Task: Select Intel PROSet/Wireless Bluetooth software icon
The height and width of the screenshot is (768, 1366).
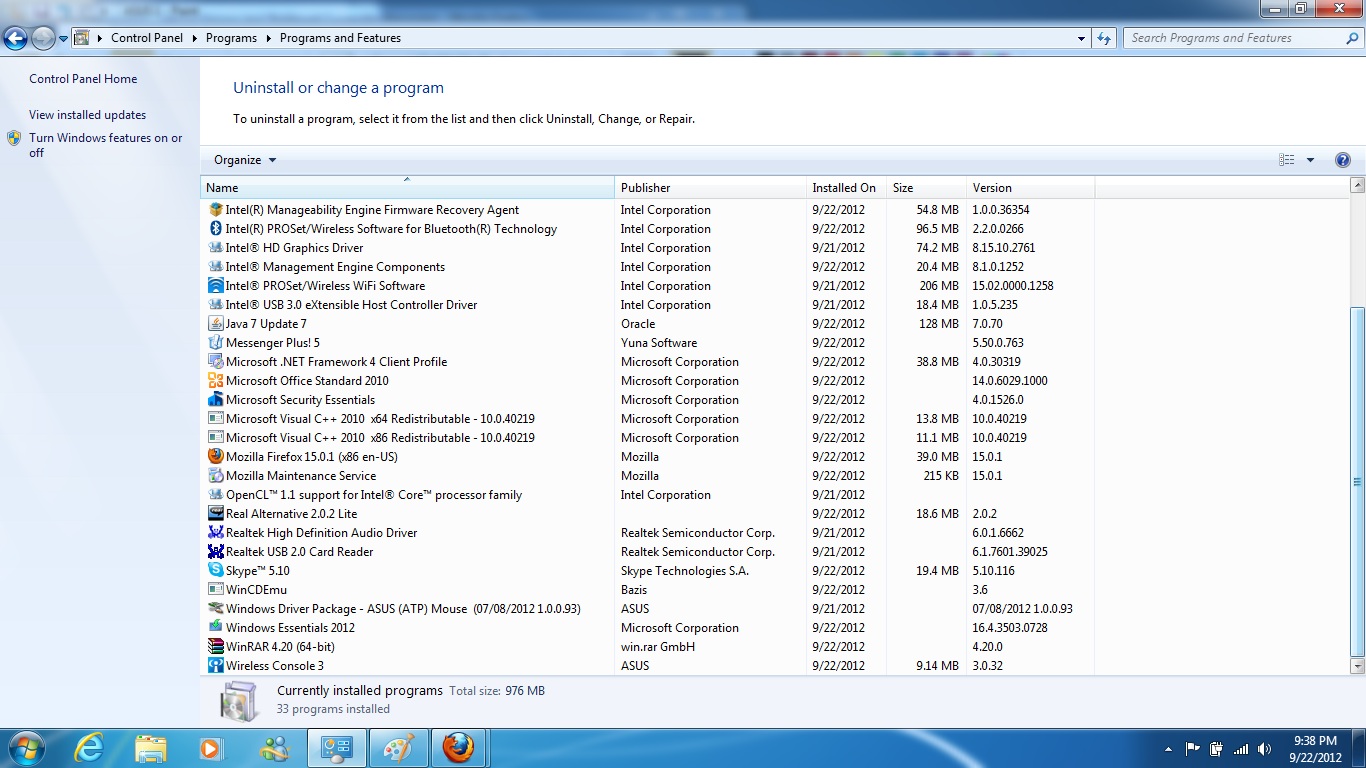Action: (x=215, y=229)
